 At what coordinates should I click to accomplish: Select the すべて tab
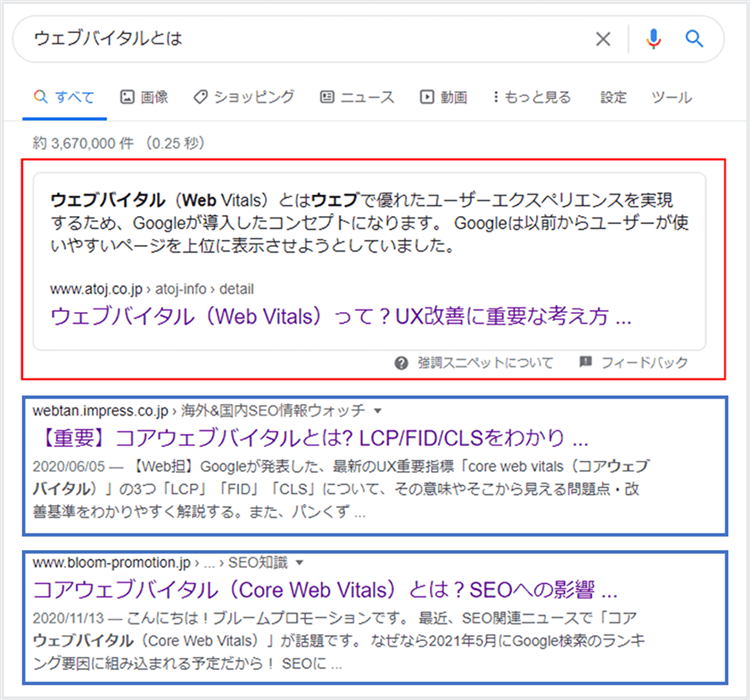(x=65, y=97)
